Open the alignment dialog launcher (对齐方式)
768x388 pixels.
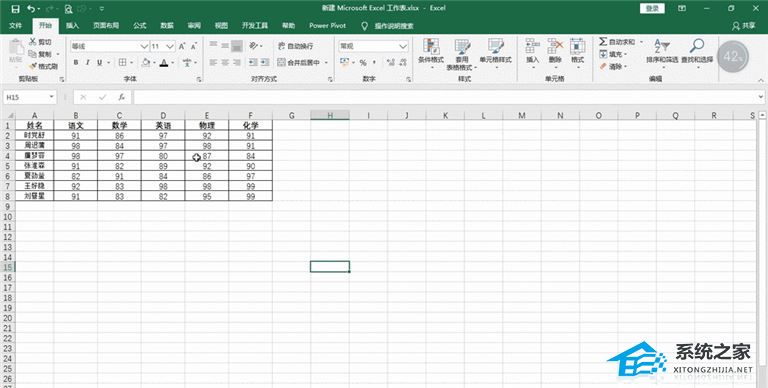click(x=331, y=79)
